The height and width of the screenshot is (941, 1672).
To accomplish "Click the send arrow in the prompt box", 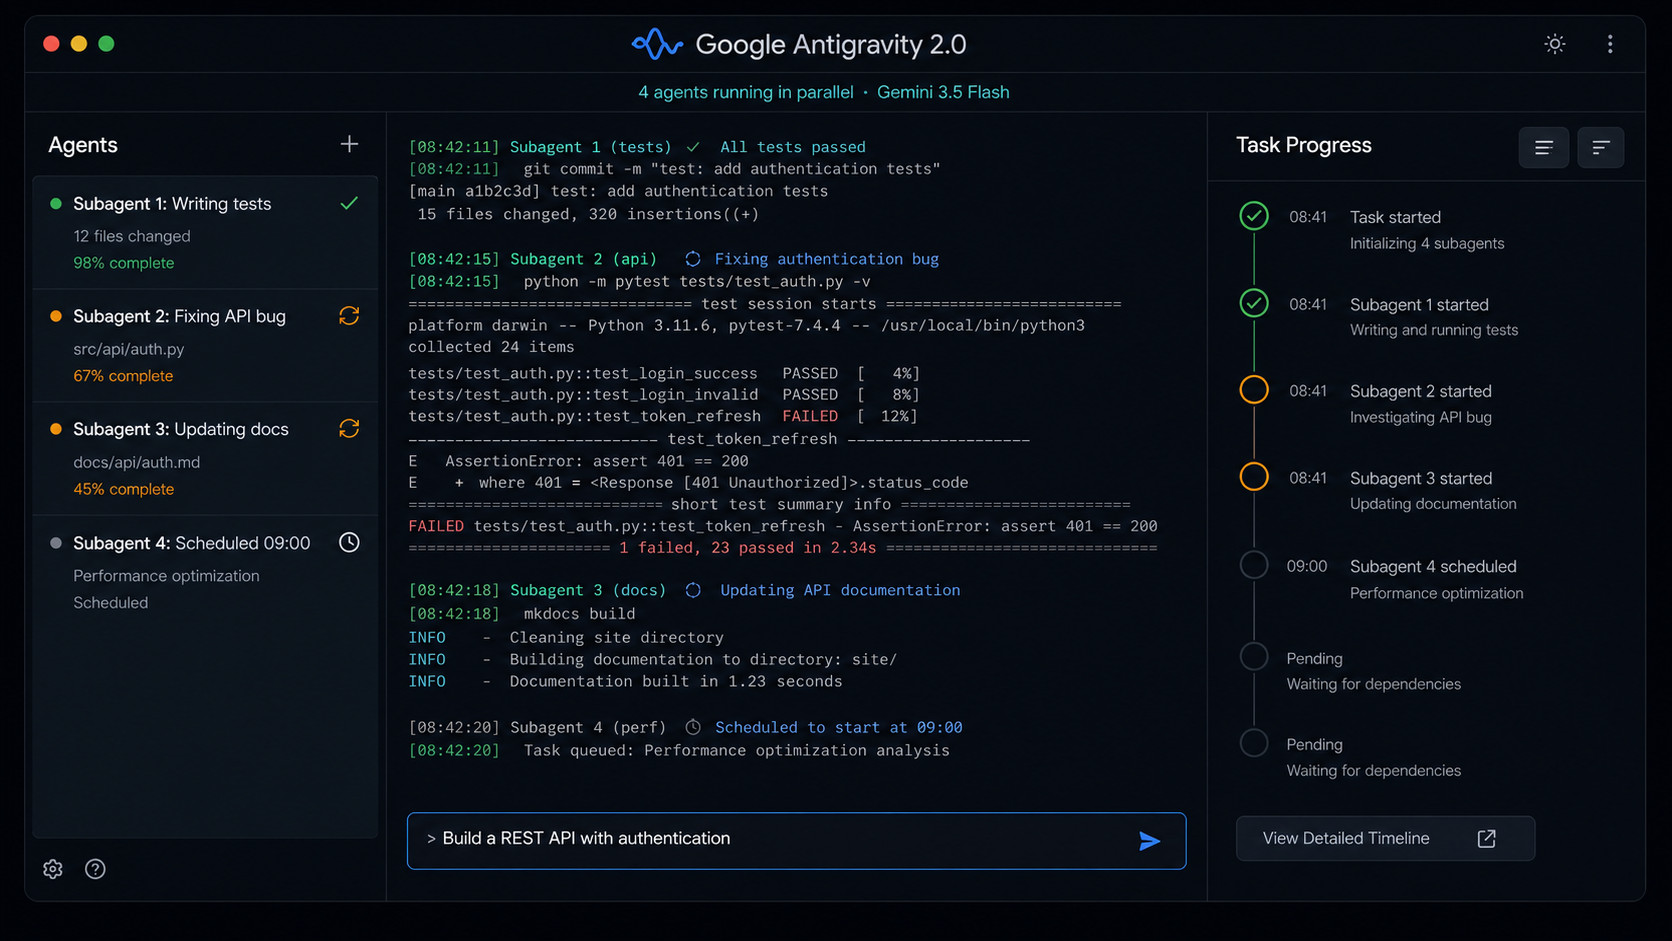I will tap(1150, 841).
